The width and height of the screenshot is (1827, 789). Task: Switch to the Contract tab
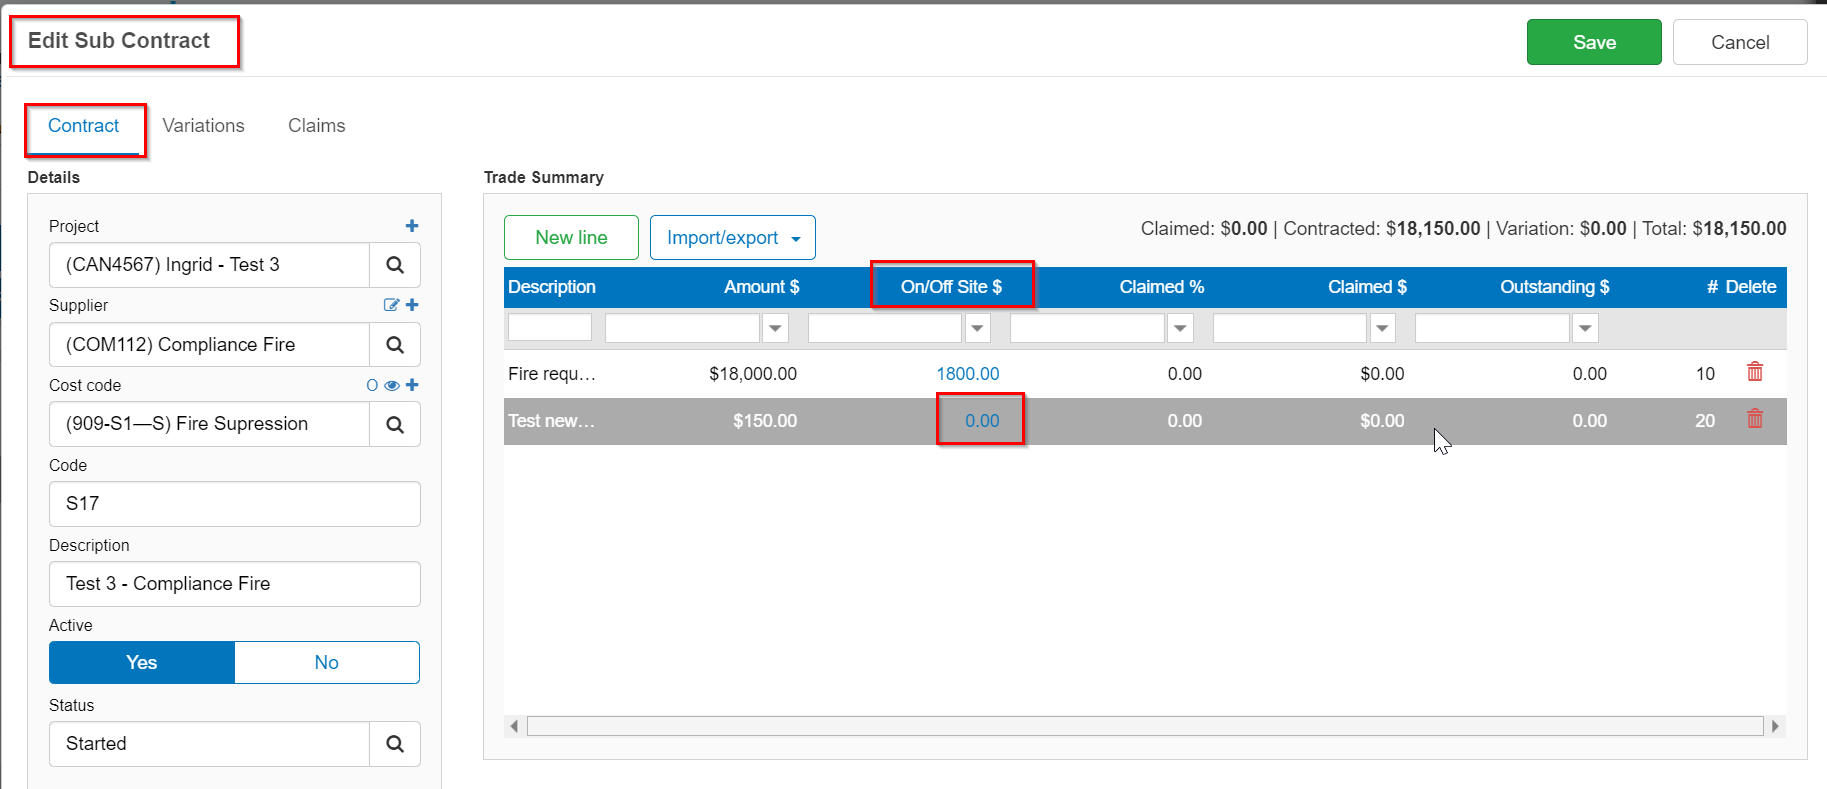(84, 126)
